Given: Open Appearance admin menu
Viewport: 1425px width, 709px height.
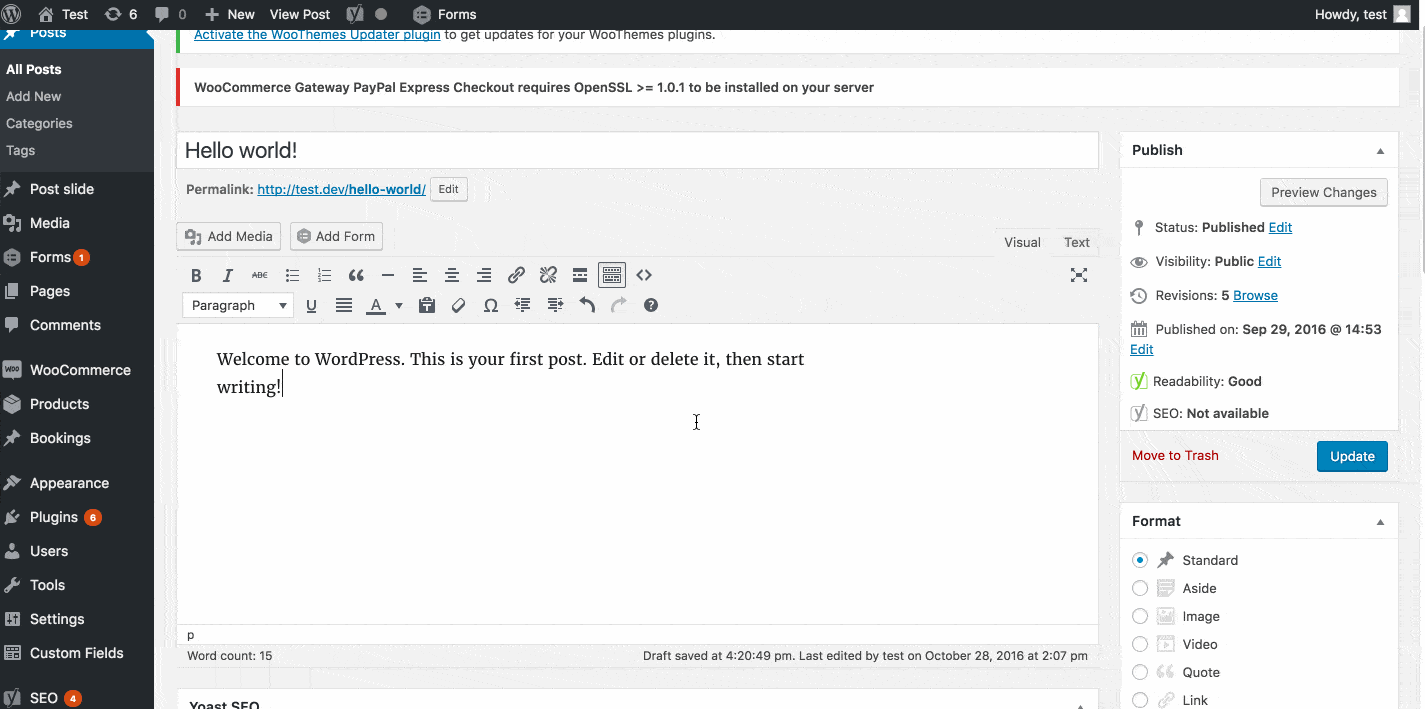Looking at the screenshot, I should click(x=77, y=483).
